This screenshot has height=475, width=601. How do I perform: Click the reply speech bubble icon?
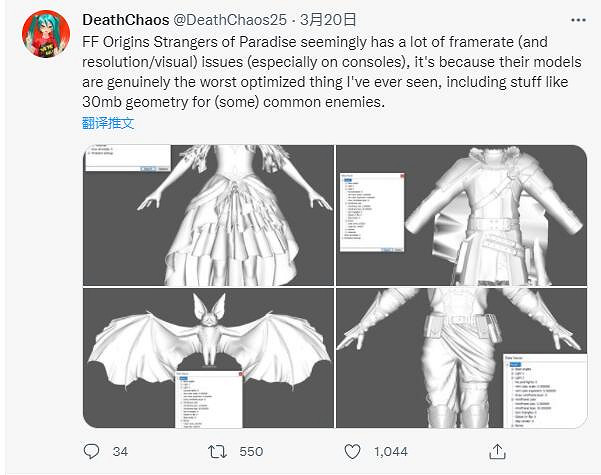tap(92, 451)
